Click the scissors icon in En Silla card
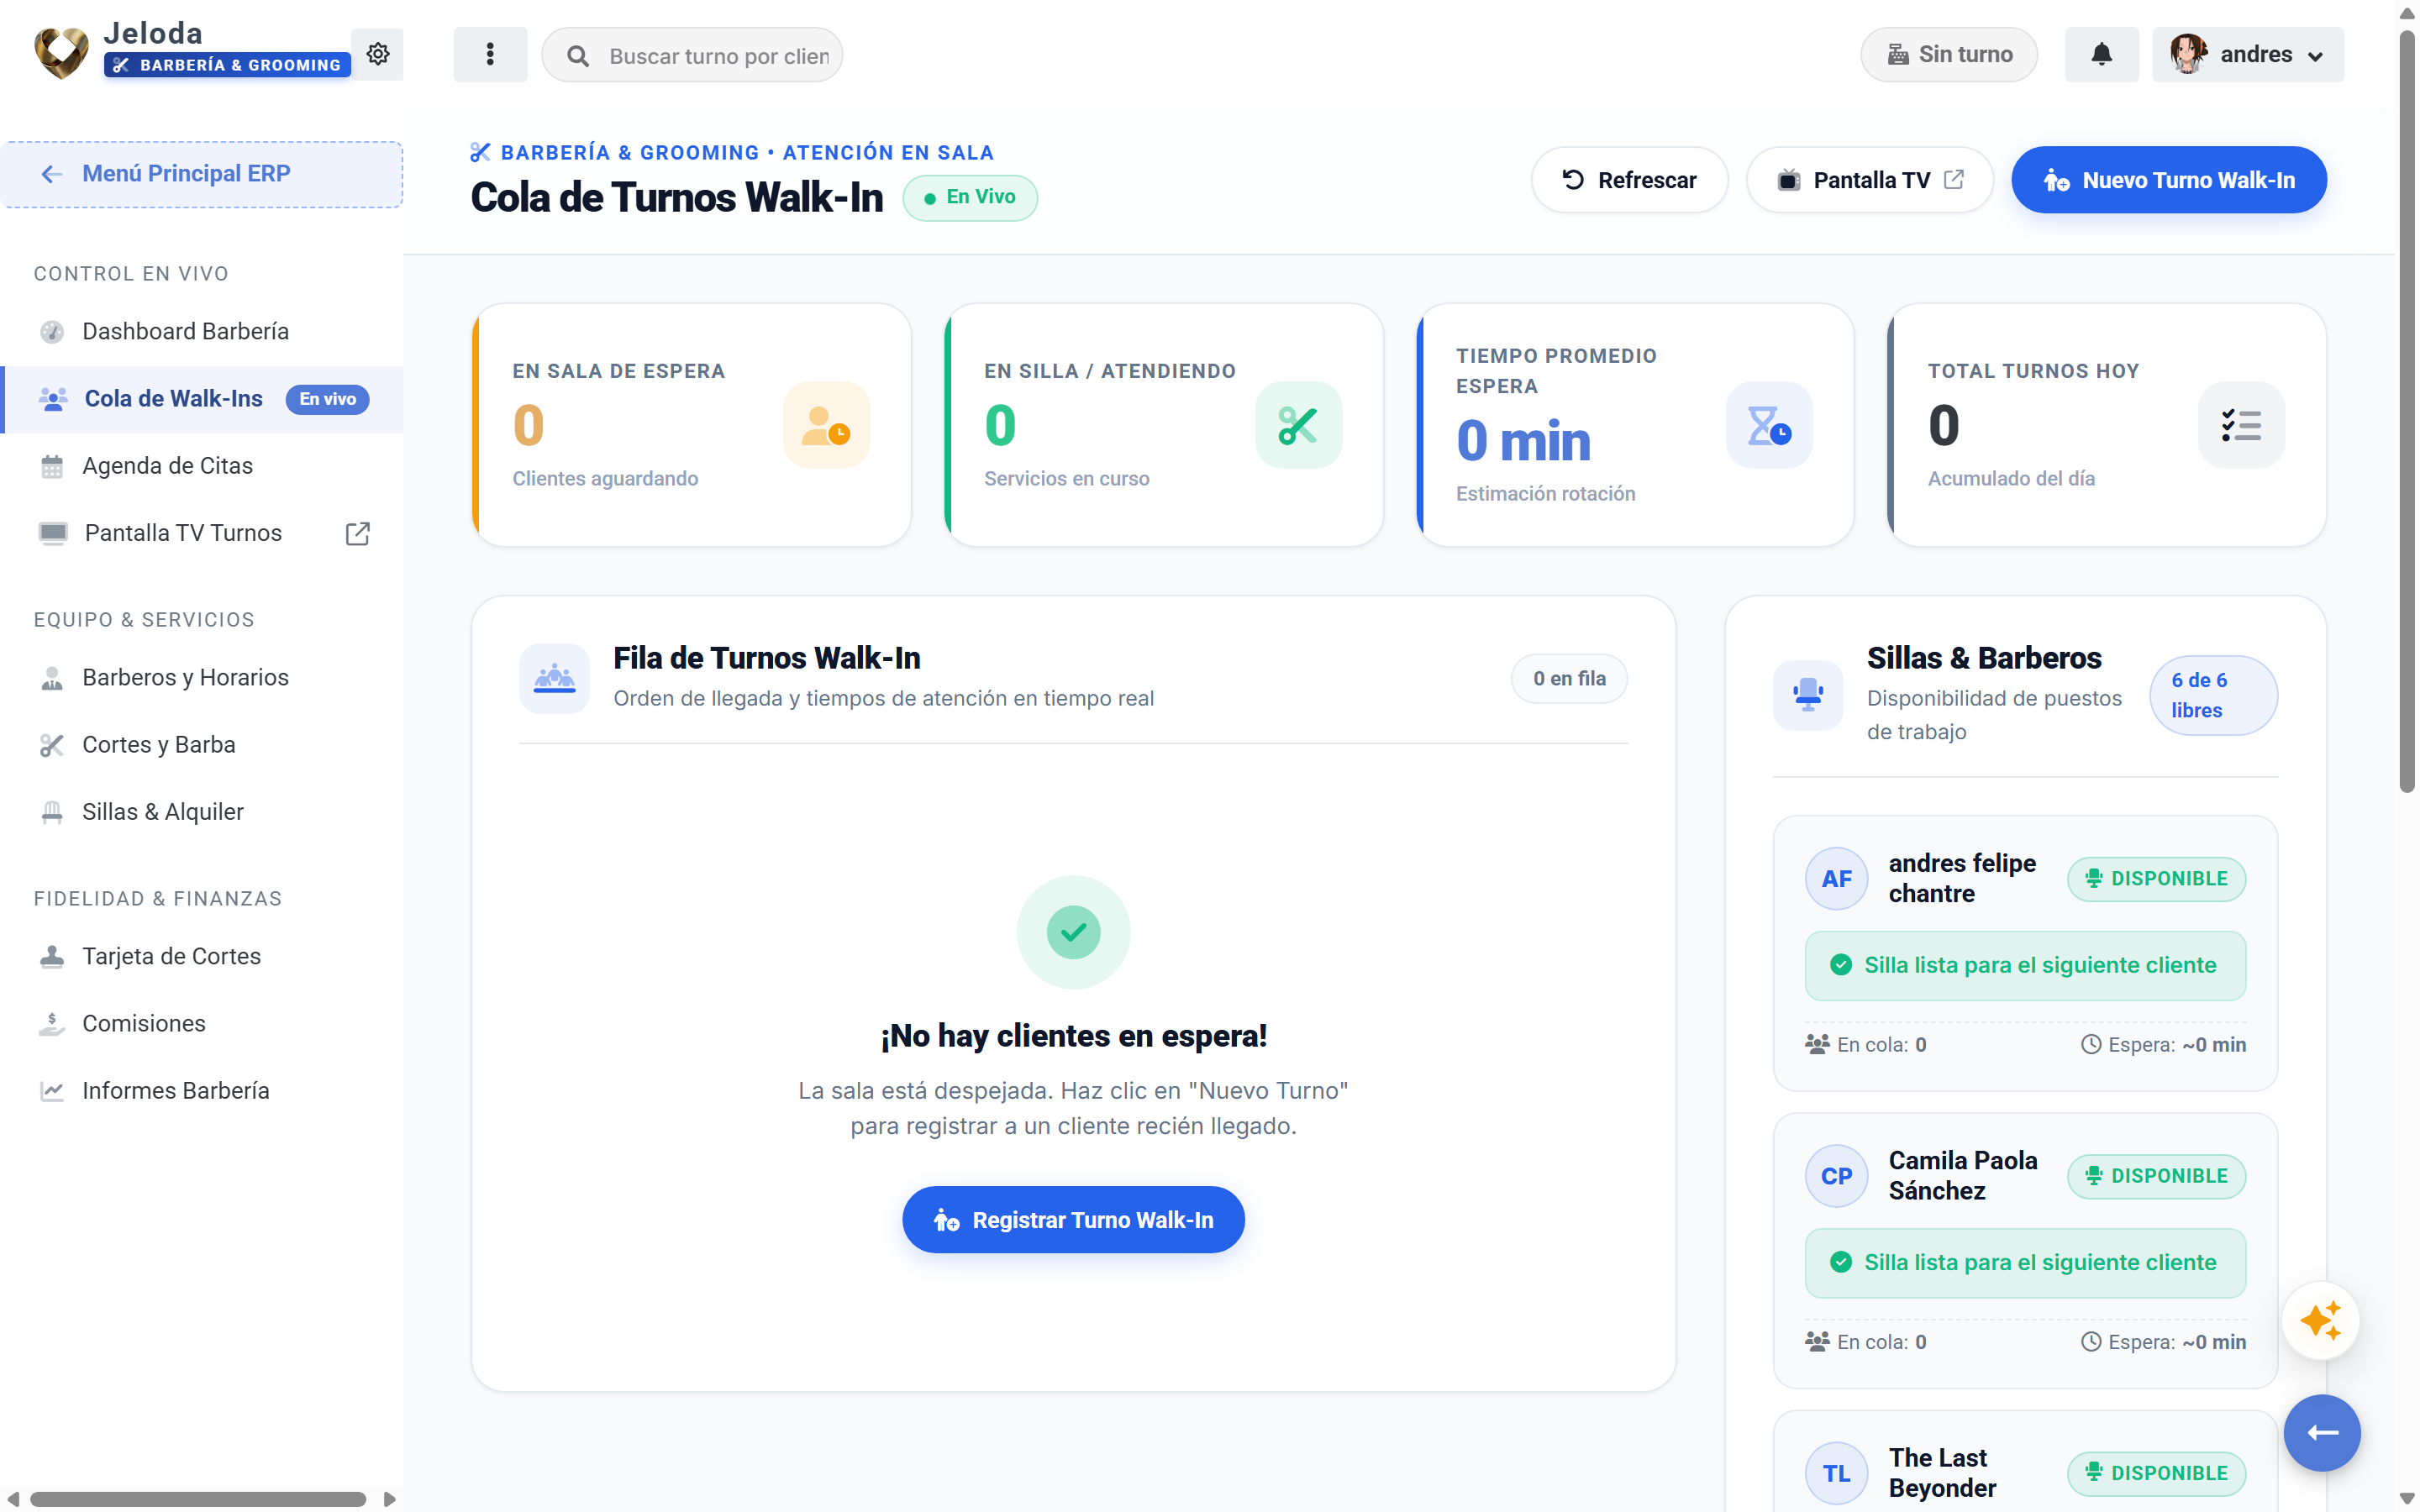Screen dimensions: 2420x1512 1298,425
